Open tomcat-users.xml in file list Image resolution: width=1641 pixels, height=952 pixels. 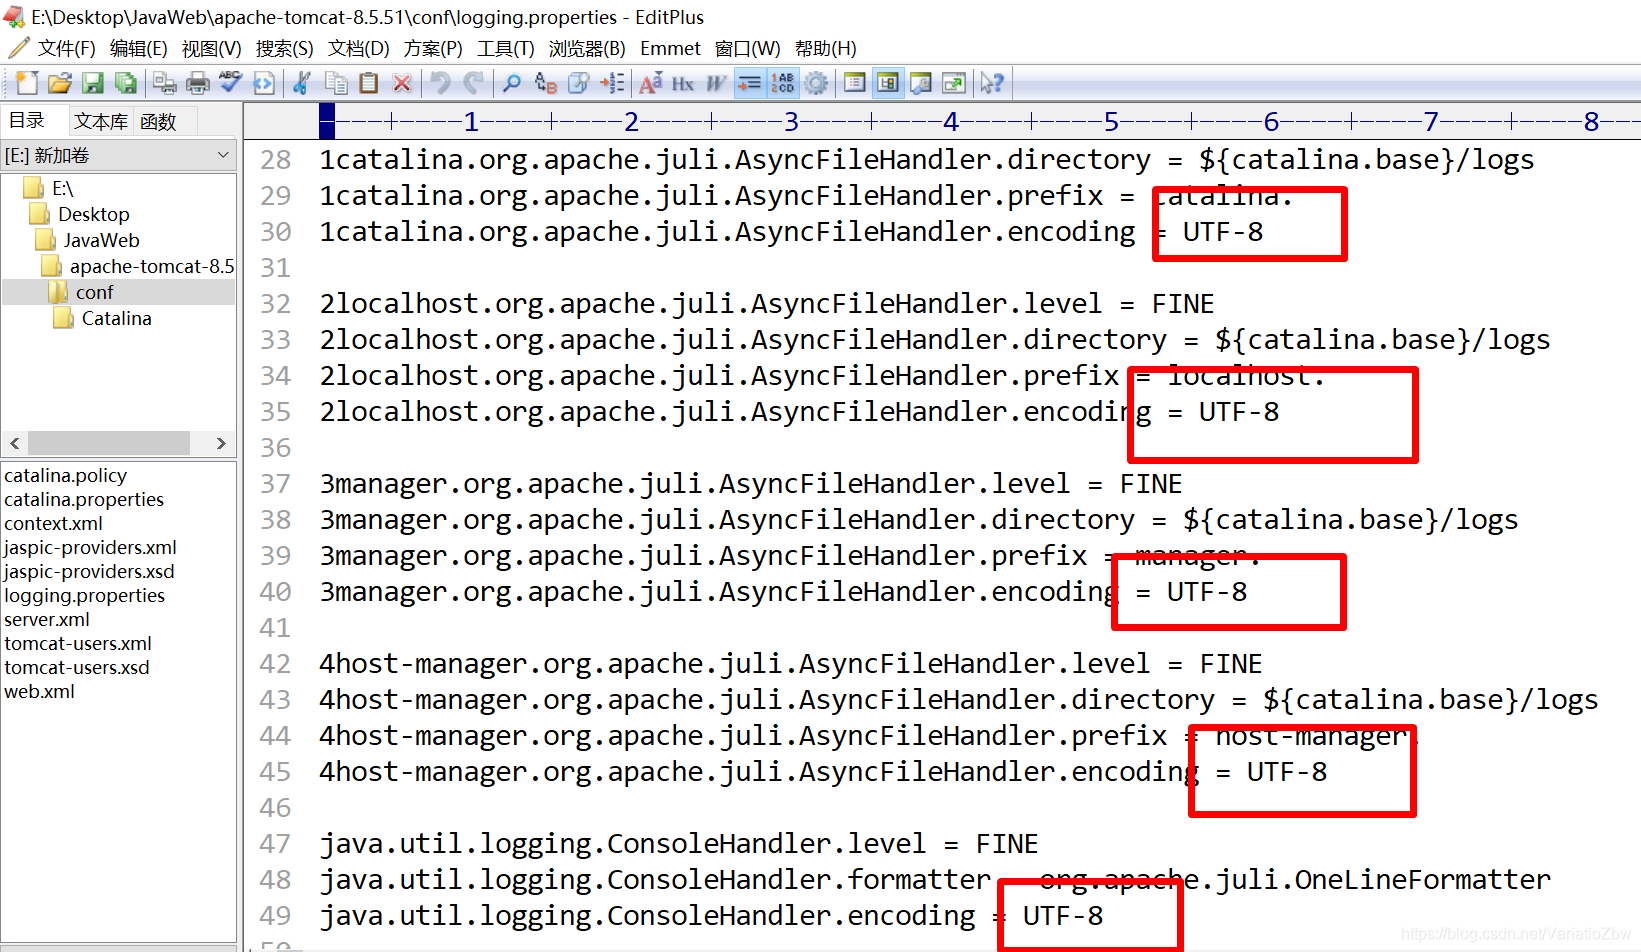(78, 643)
